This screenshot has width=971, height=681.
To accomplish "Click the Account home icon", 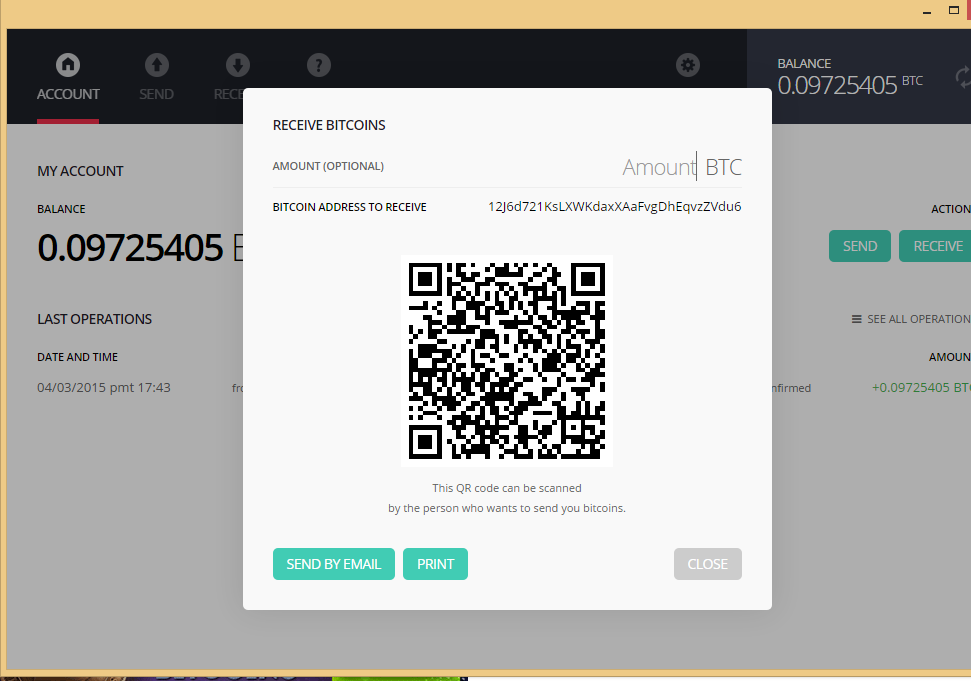I will [x=68, y=66].
